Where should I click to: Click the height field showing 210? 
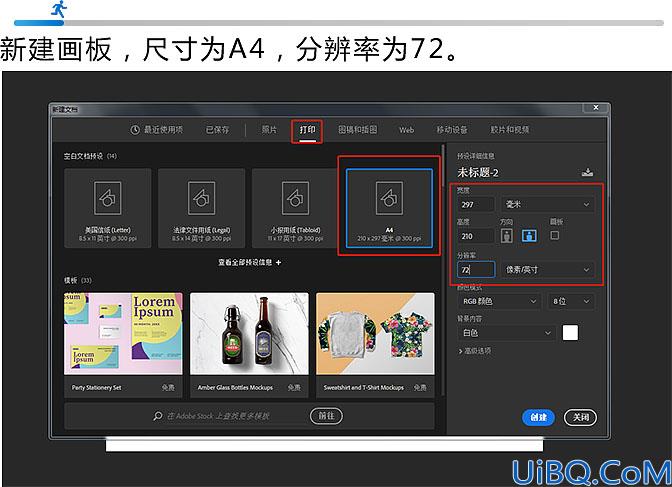(476, 236)
